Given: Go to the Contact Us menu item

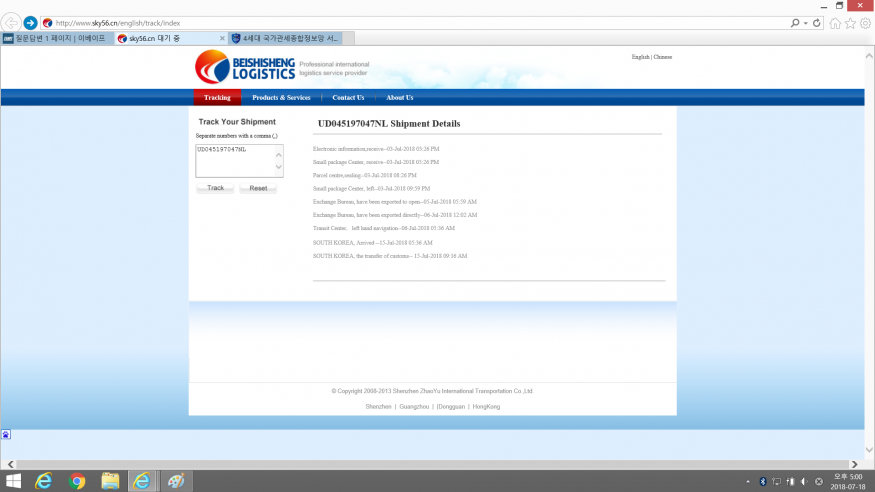Looking at the screenshot, I should point(348,98).
